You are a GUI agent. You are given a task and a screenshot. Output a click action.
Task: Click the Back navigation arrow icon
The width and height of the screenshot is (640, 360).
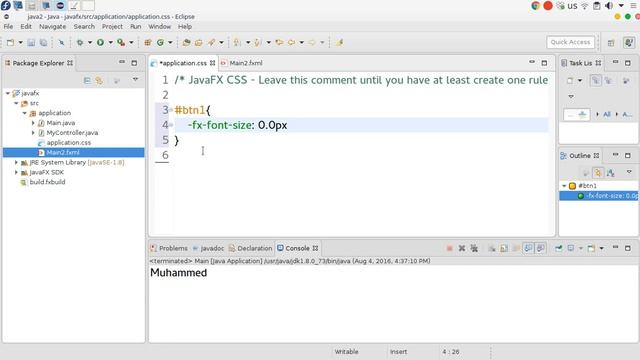click(x=291, y=42)
